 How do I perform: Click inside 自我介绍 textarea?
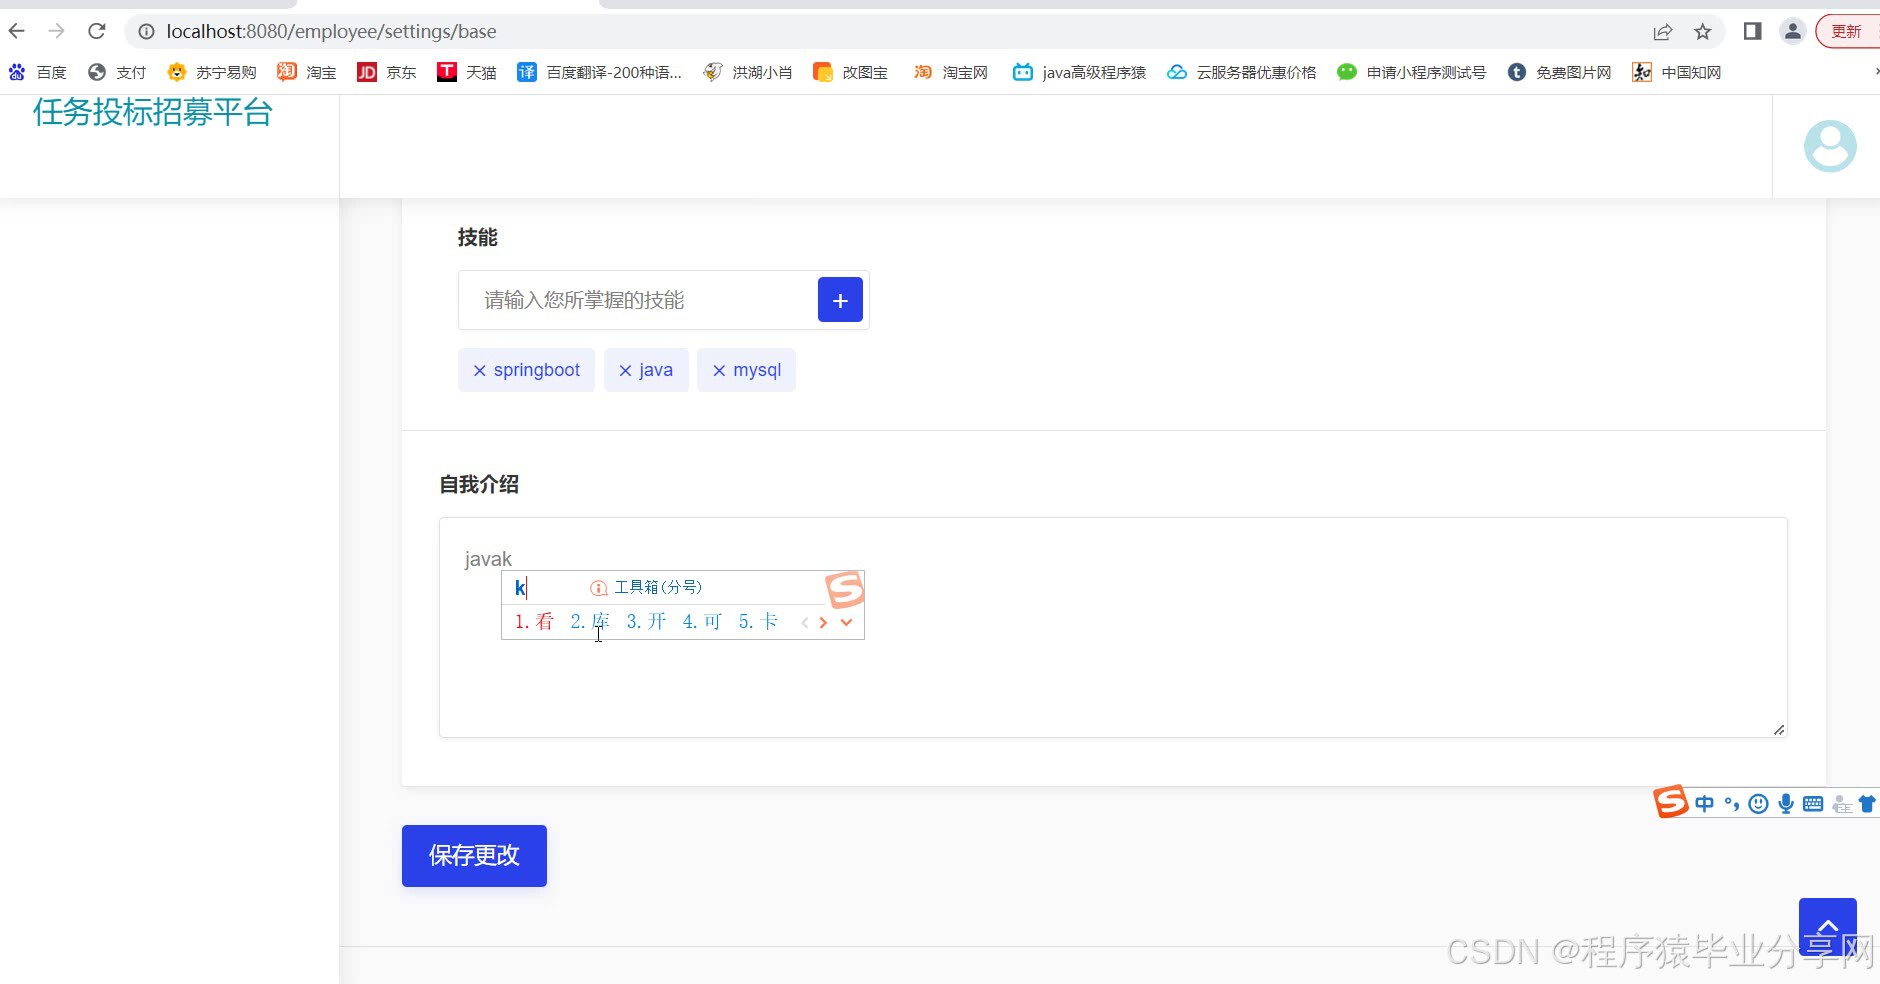[1113, 628]
